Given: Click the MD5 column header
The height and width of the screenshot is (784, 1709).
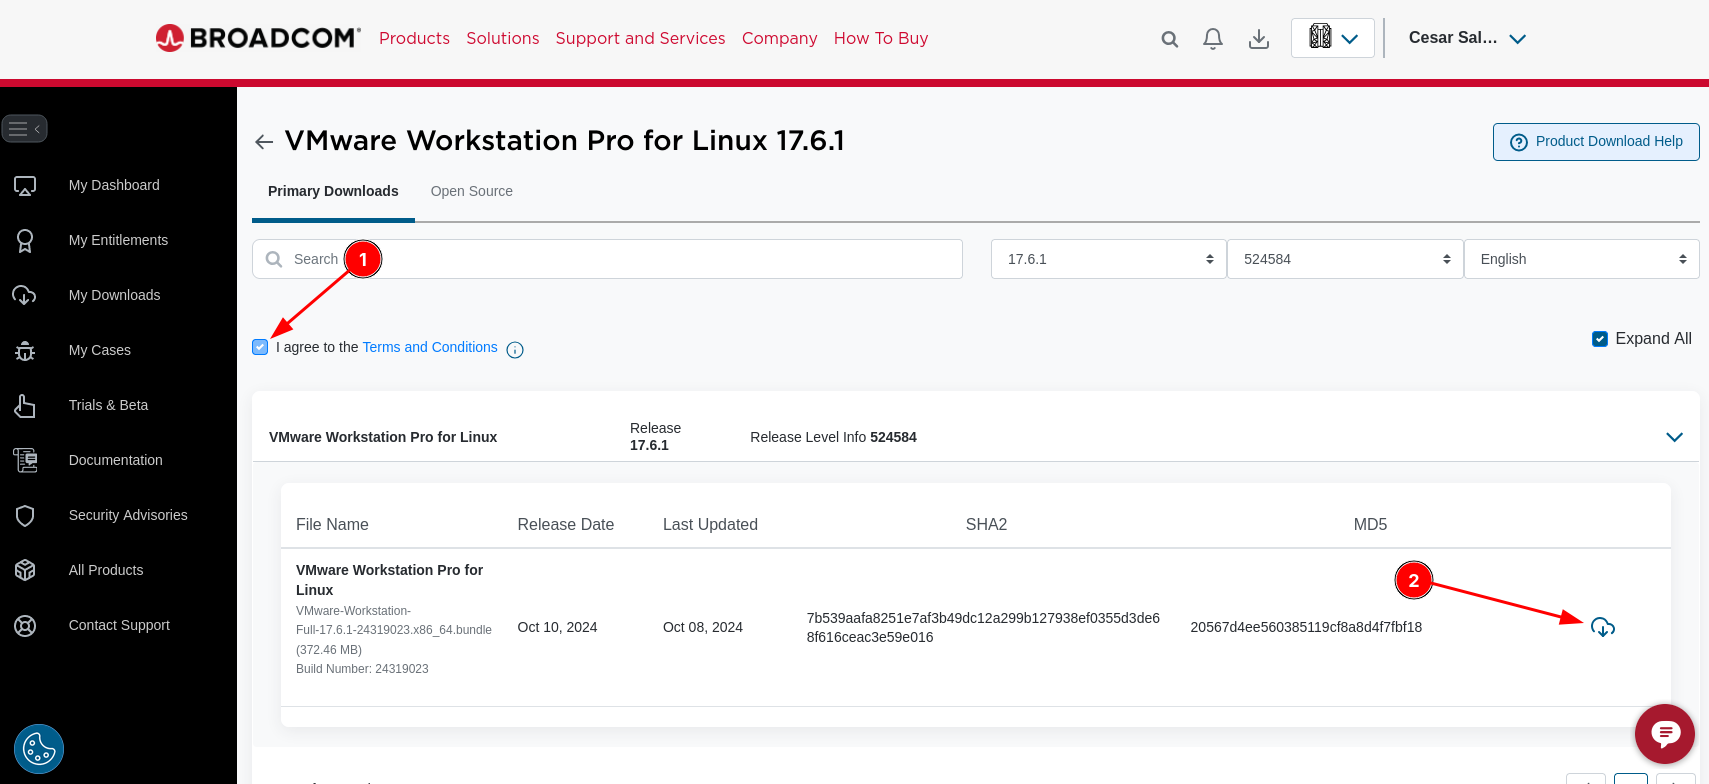Looking at the screenshot, I should [x=1370, y=524].
